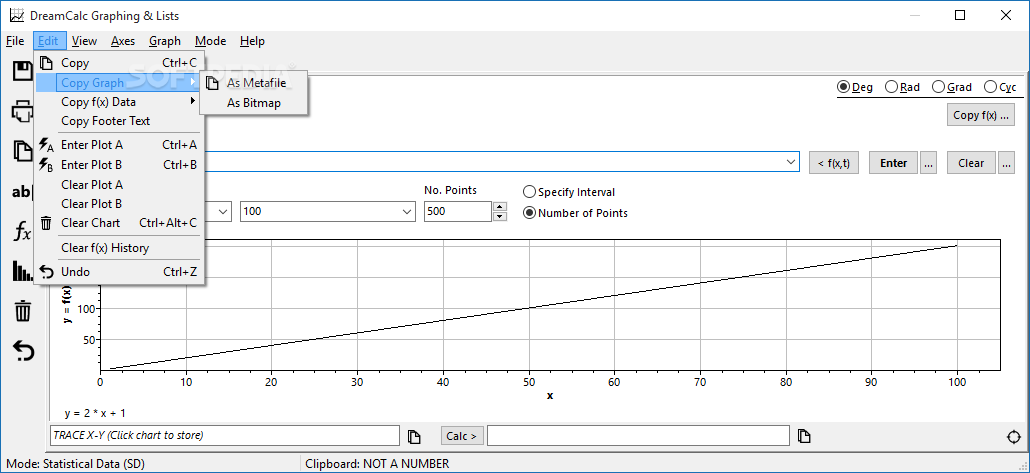This screenshot has width=1030, height=473.
Task: Click the copy icon next to TRACE X-Y field
Action: coord(413,436)
